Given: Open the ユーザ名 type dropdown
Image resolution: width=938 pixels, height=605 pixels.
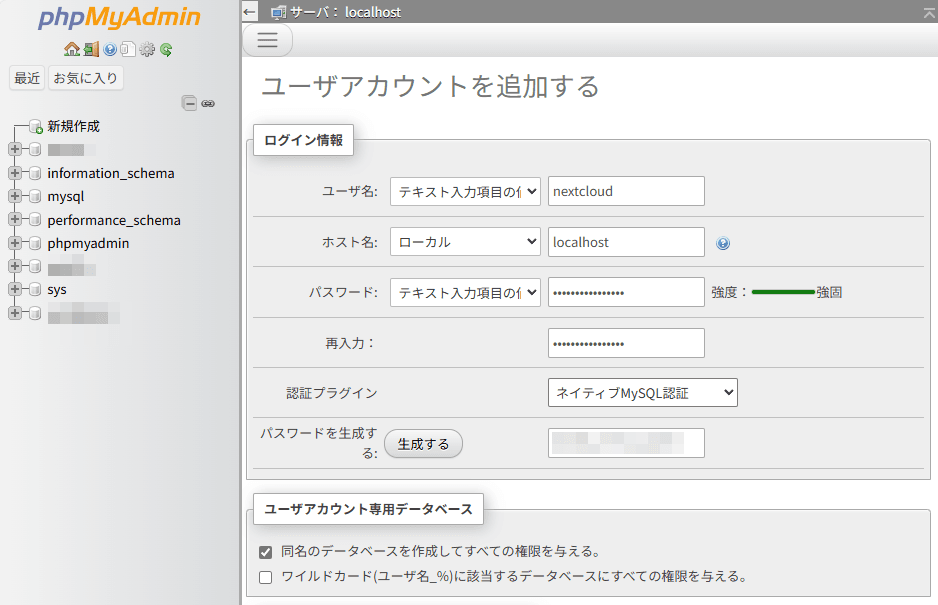Looking at the screenshot, I should (465, 191).
